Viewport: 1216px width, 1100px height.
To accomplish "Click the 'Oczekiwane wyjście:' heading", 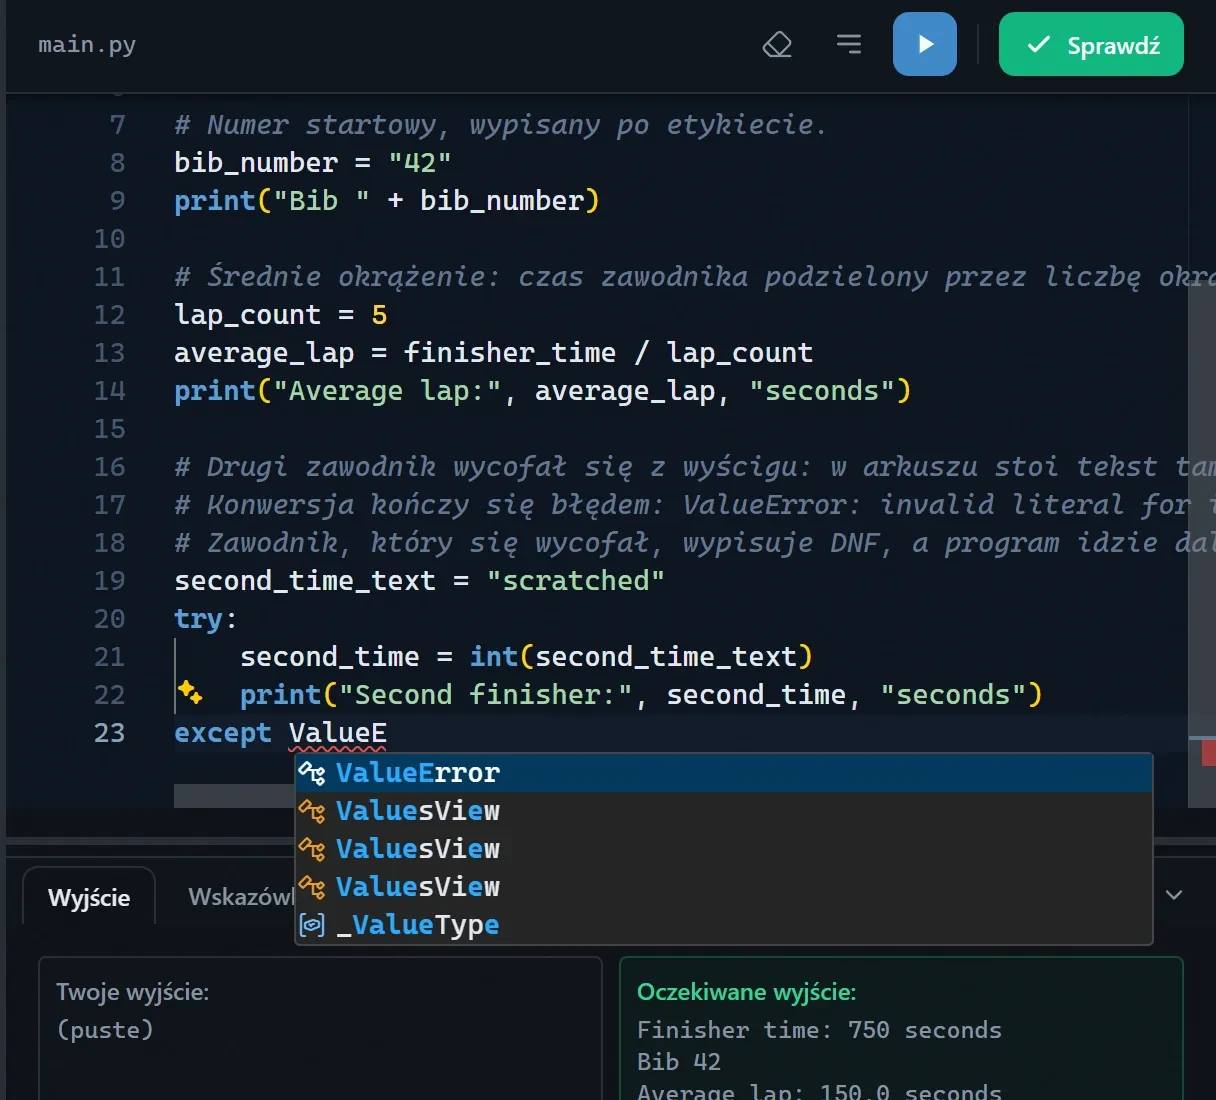I will 747,992.
